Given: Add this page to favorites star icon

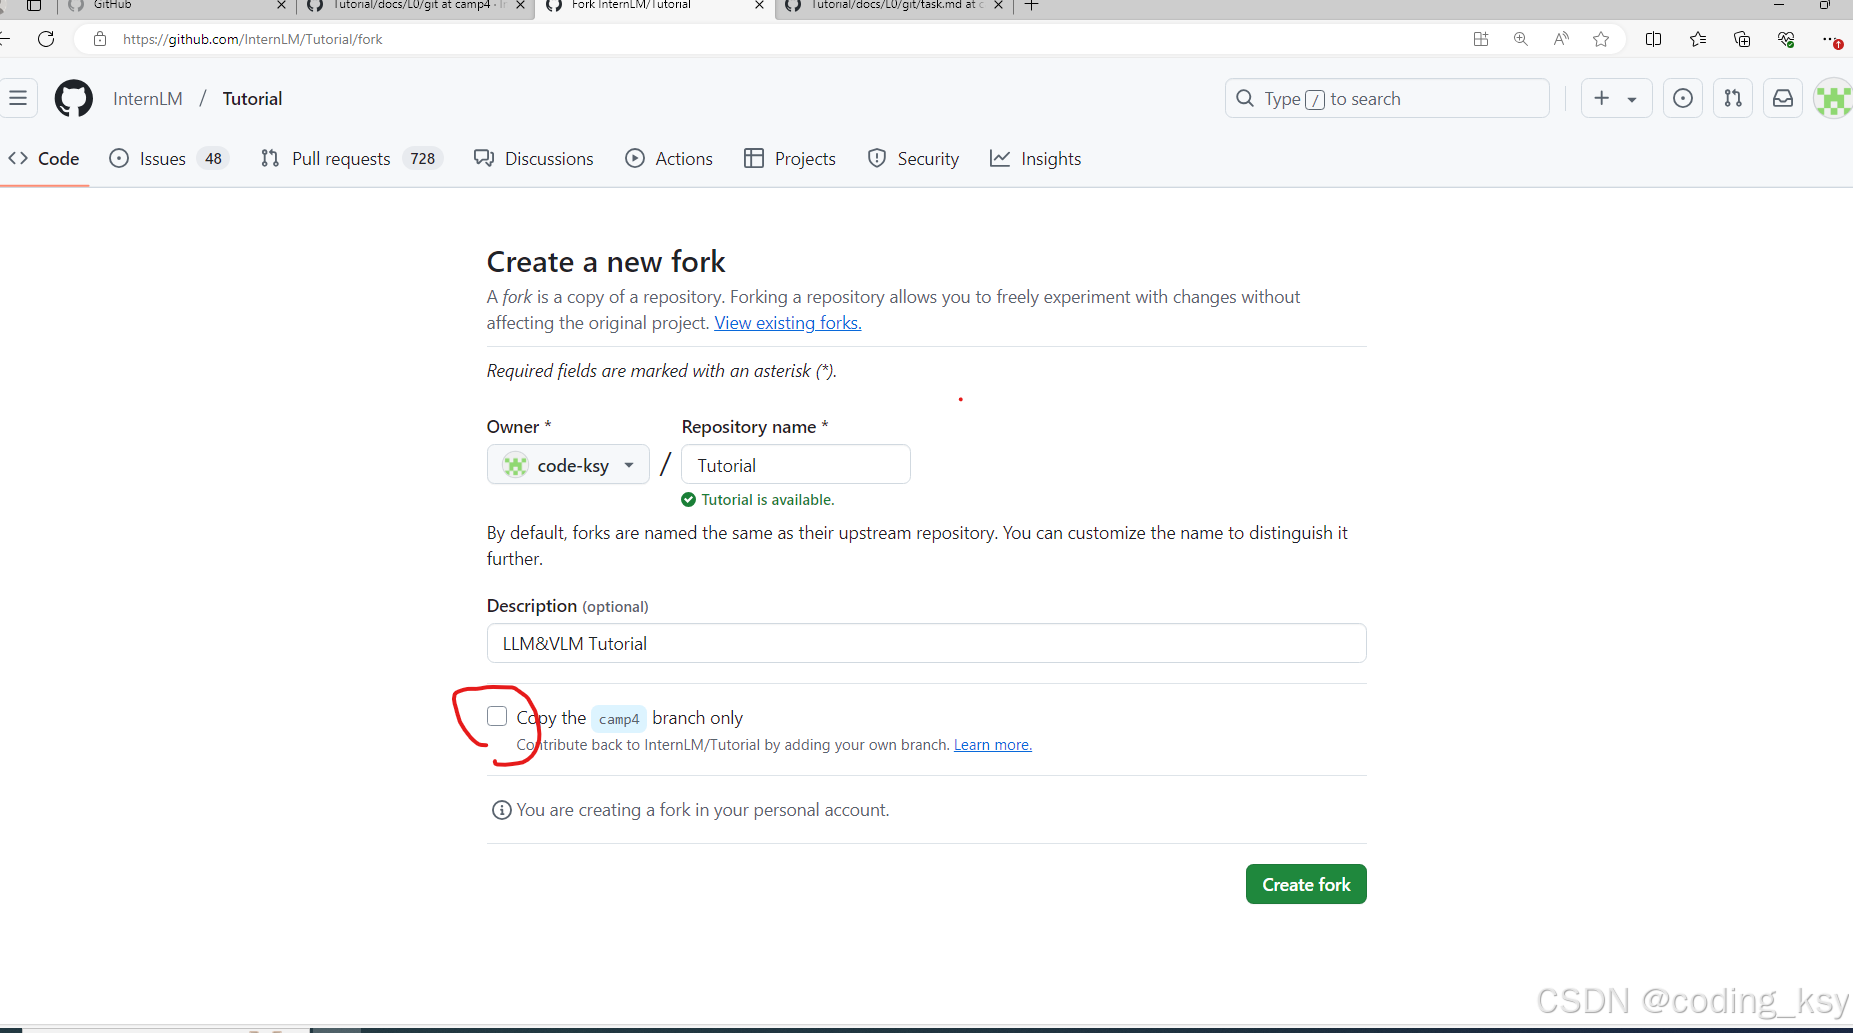Looking at the screenshot, I should point(1601,39).
